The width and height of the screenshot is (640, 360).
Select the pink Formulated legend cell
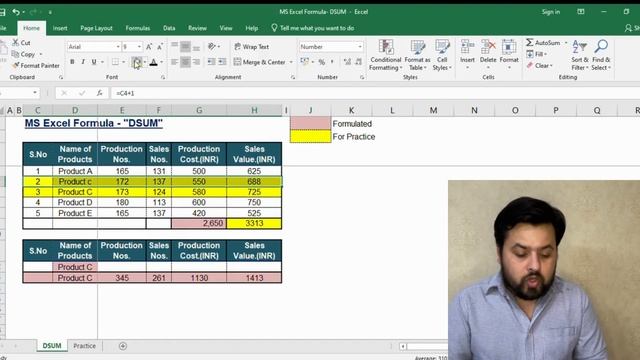pos(311,123)
